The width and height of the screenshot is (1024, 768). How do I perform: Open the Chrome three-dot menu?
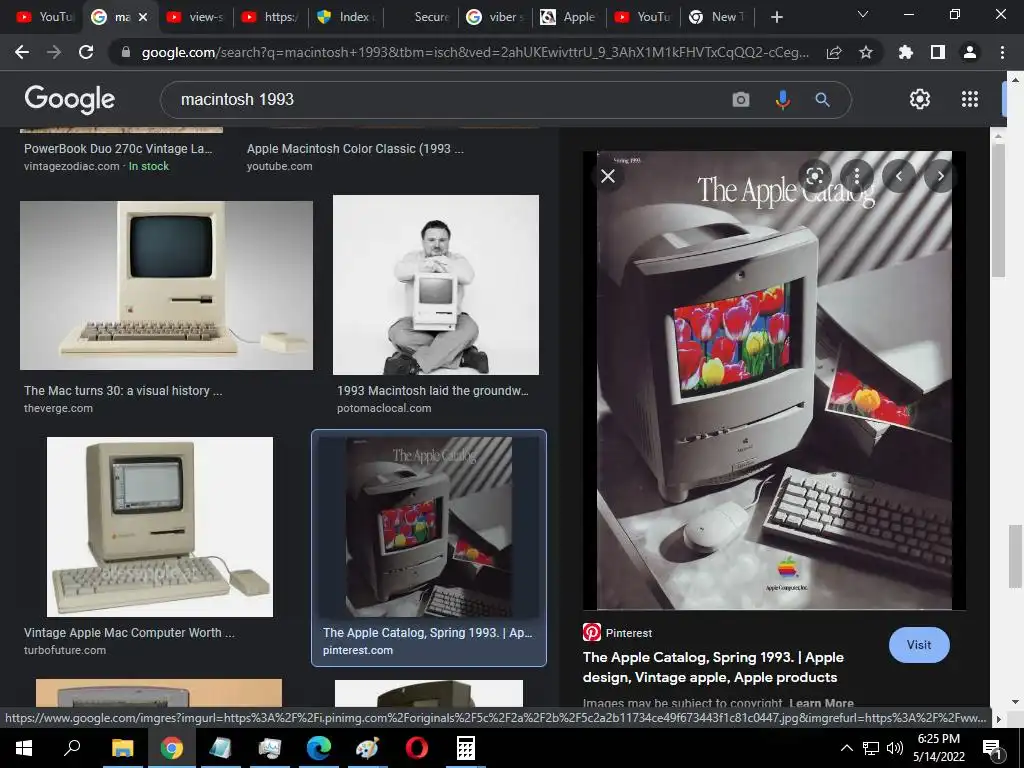pos(1002,52)
